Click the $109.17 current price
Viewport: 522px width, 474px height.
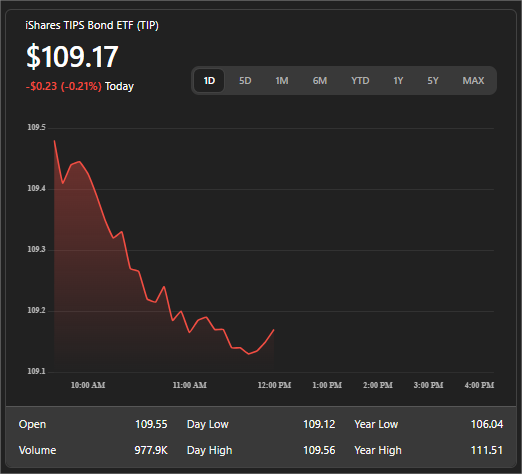(x=72, y=57)
